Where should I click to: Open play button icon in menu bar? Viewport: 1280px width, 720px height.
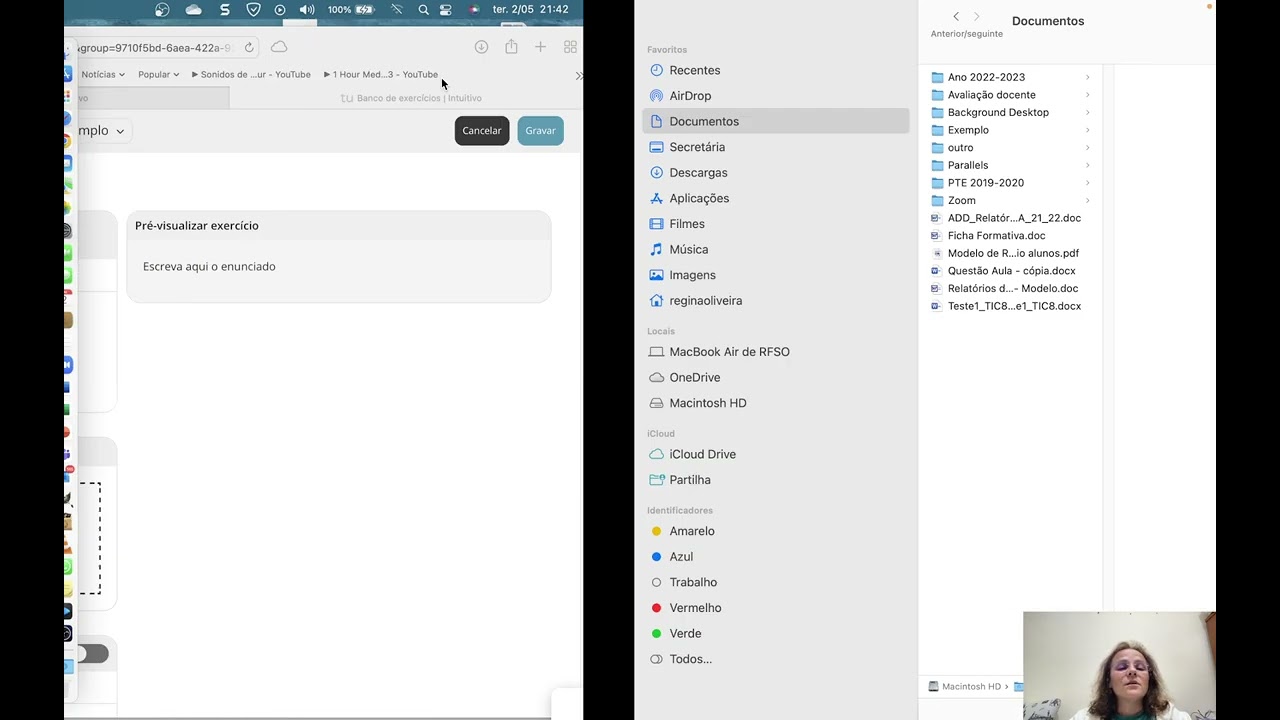pyautogui.click(x=280, y=10)
